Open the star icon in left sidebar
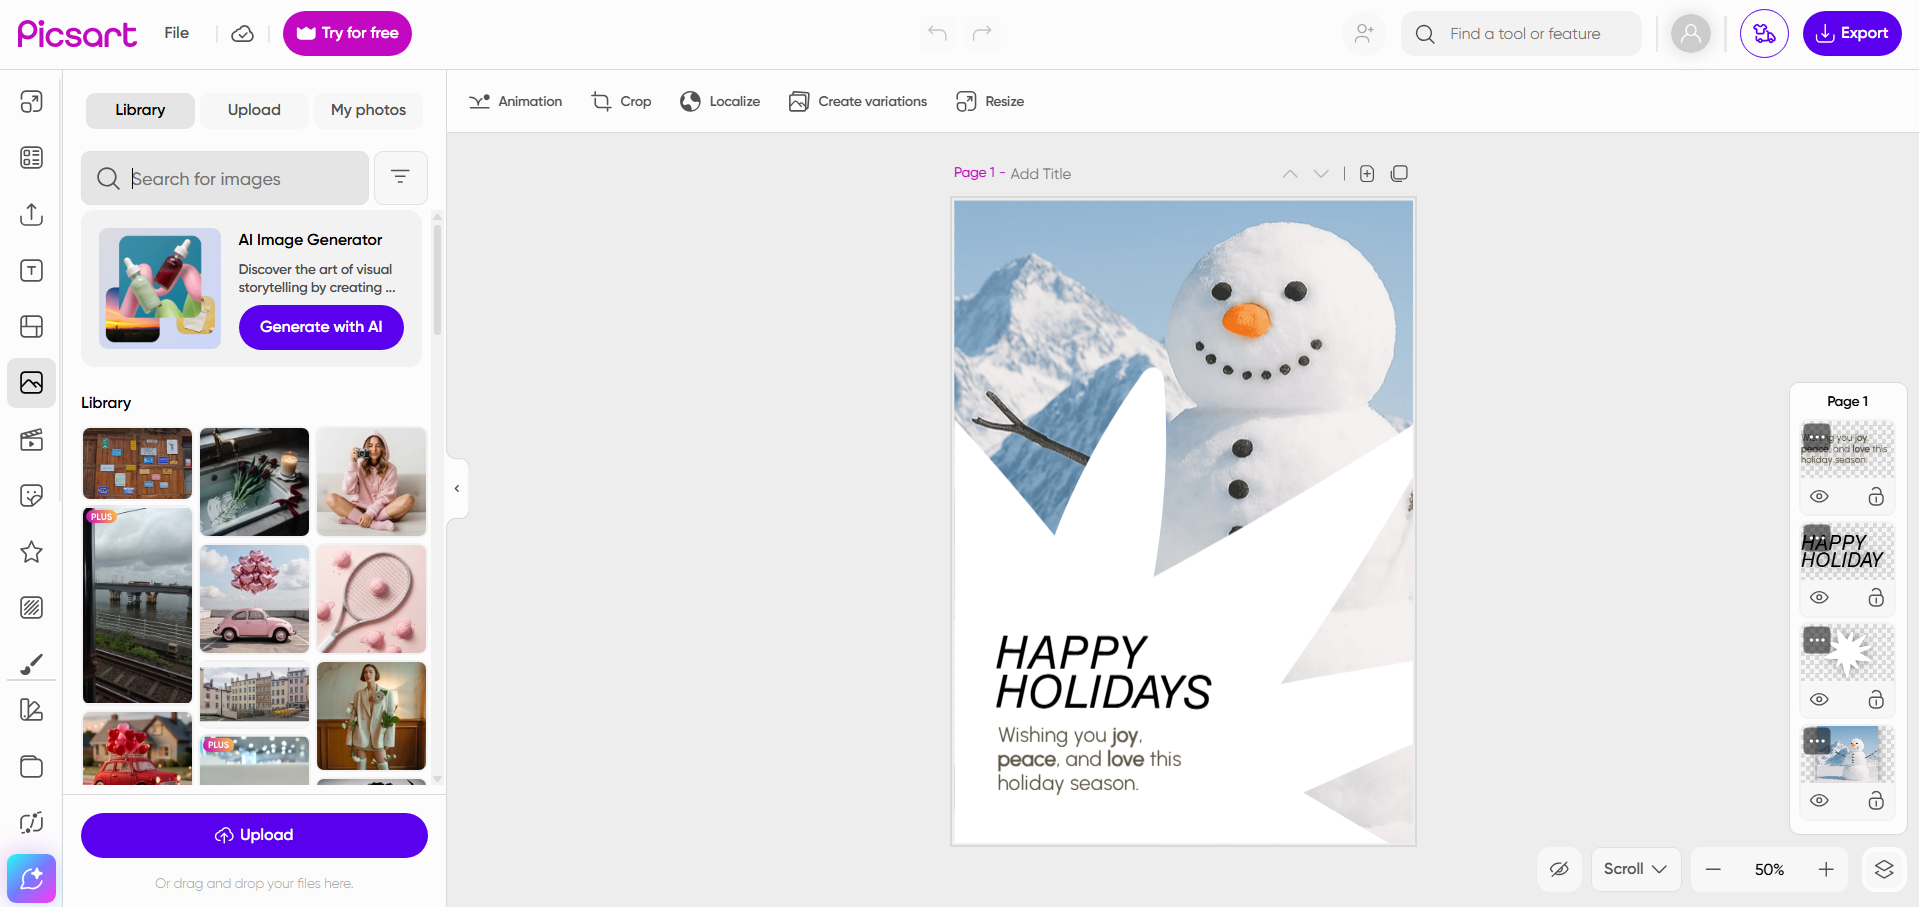Screen dimensions: 1919x907 (32, 552)
